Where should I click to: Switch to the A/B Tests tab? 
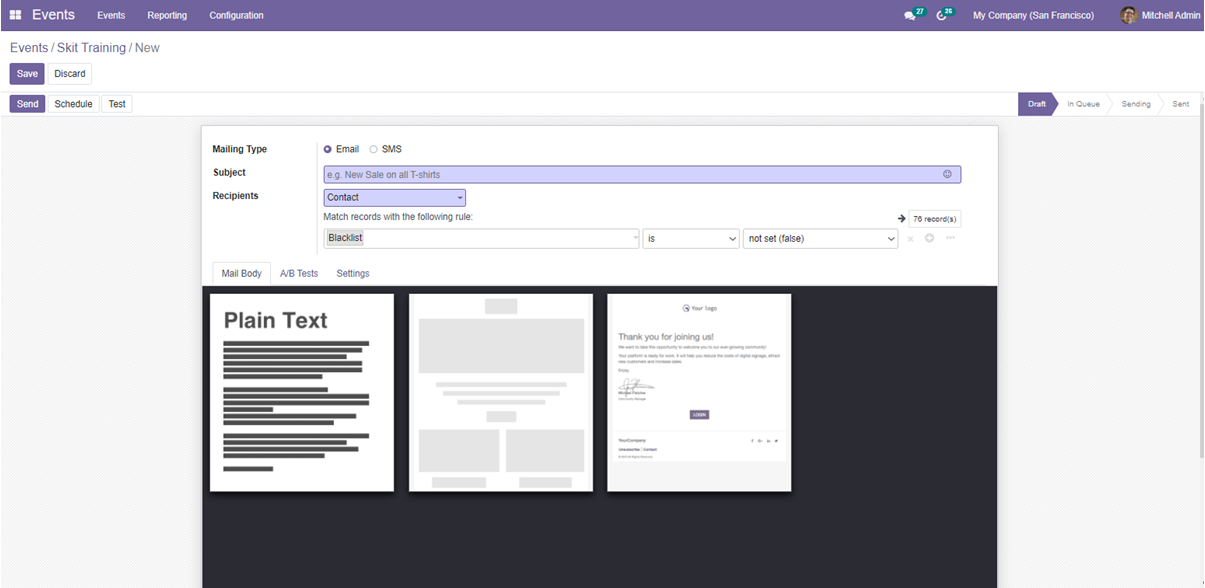pos(298,273)
